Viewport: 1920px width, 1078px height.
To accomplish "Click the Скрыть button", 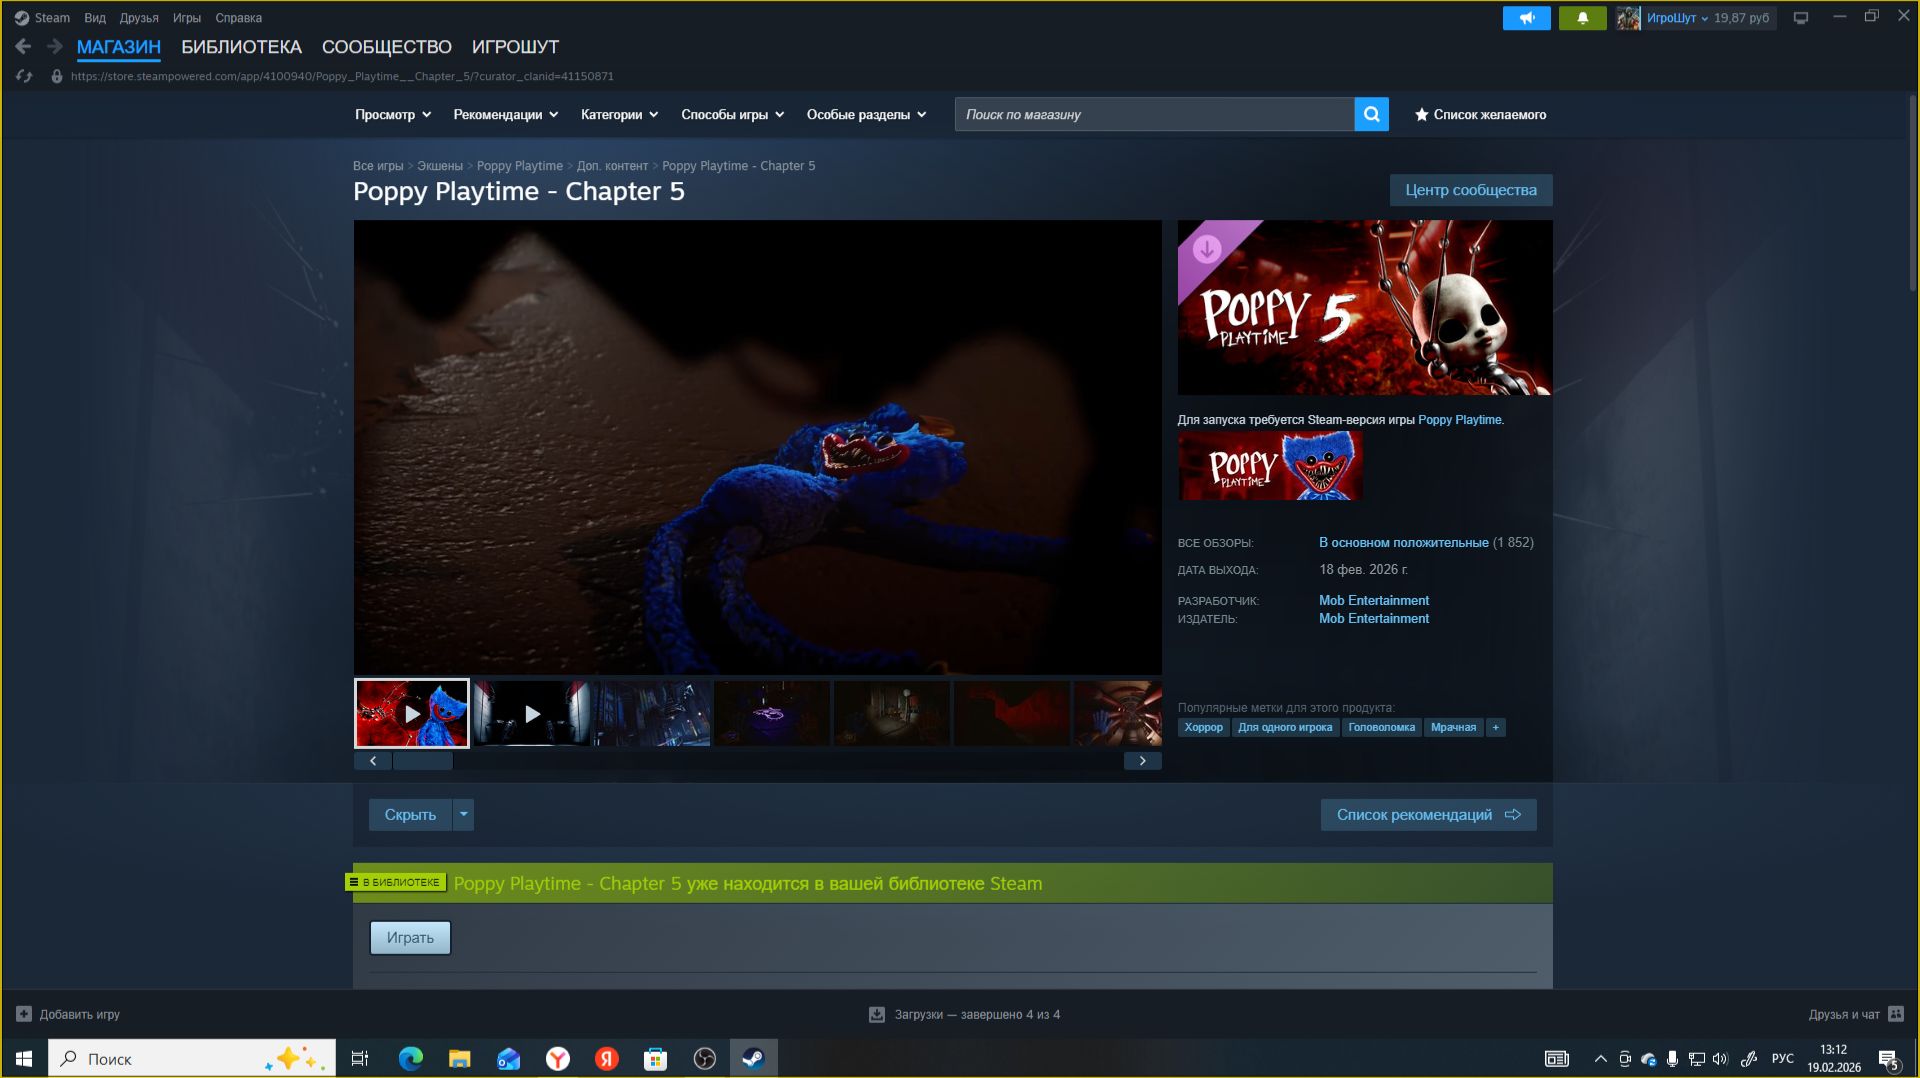I will (x=410, y=815).
